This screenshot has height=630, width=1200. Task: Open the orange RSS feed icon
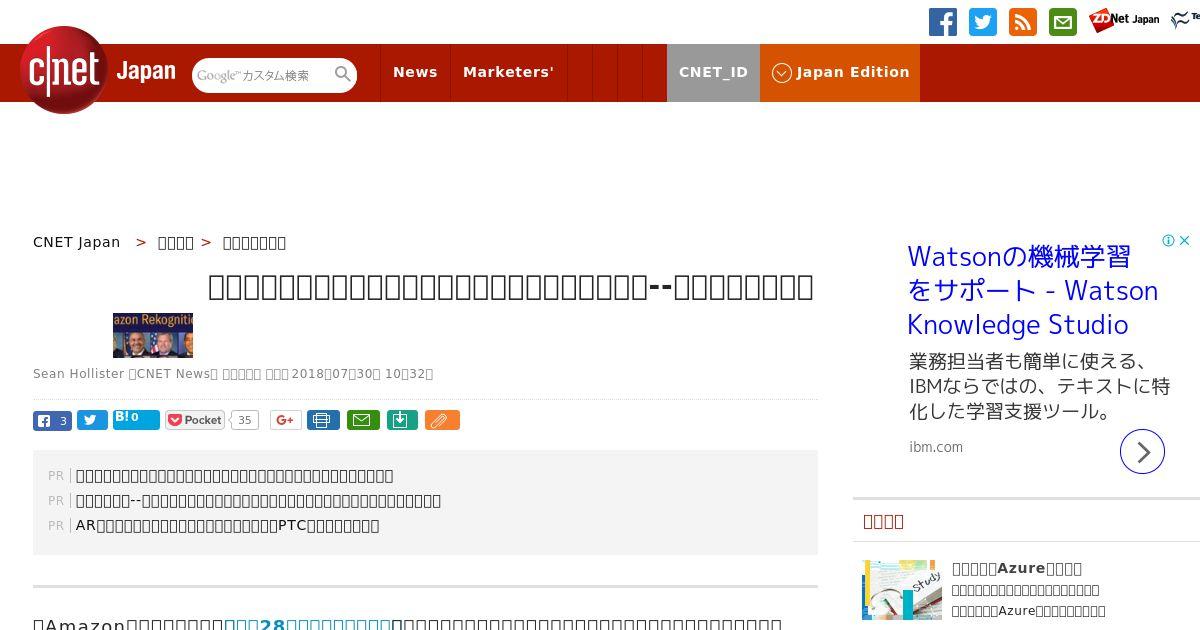(x=1023, y=22)
